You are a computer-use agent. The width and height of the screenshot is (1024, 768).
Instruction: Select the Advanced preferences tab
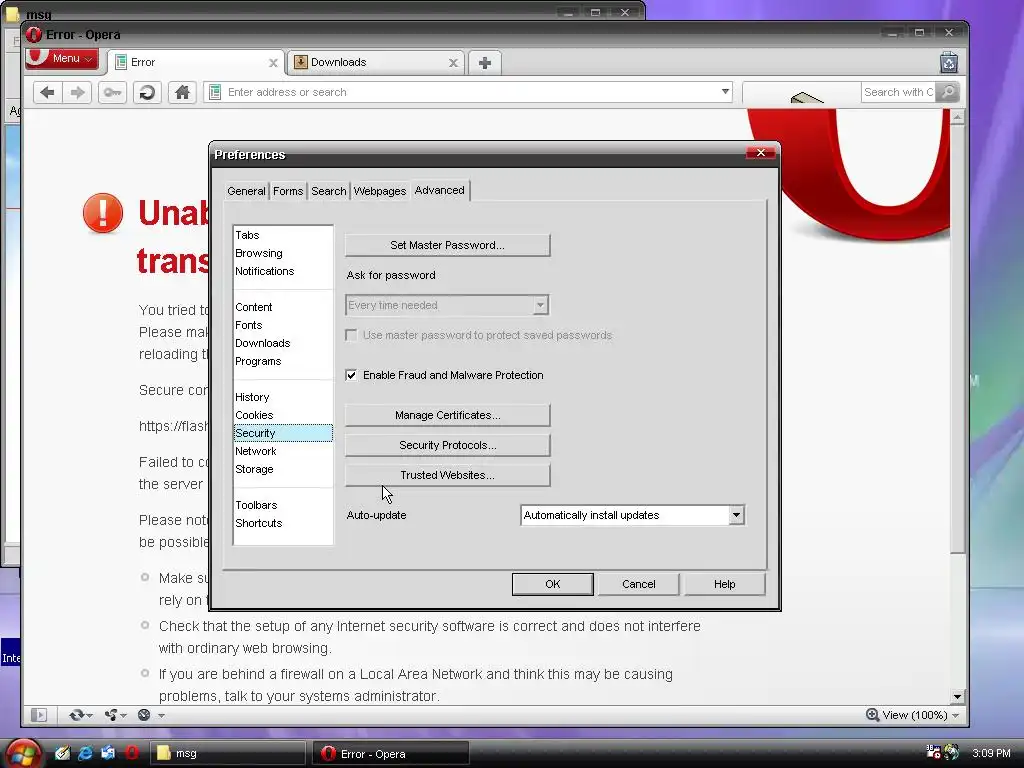(x=440, y=190)
